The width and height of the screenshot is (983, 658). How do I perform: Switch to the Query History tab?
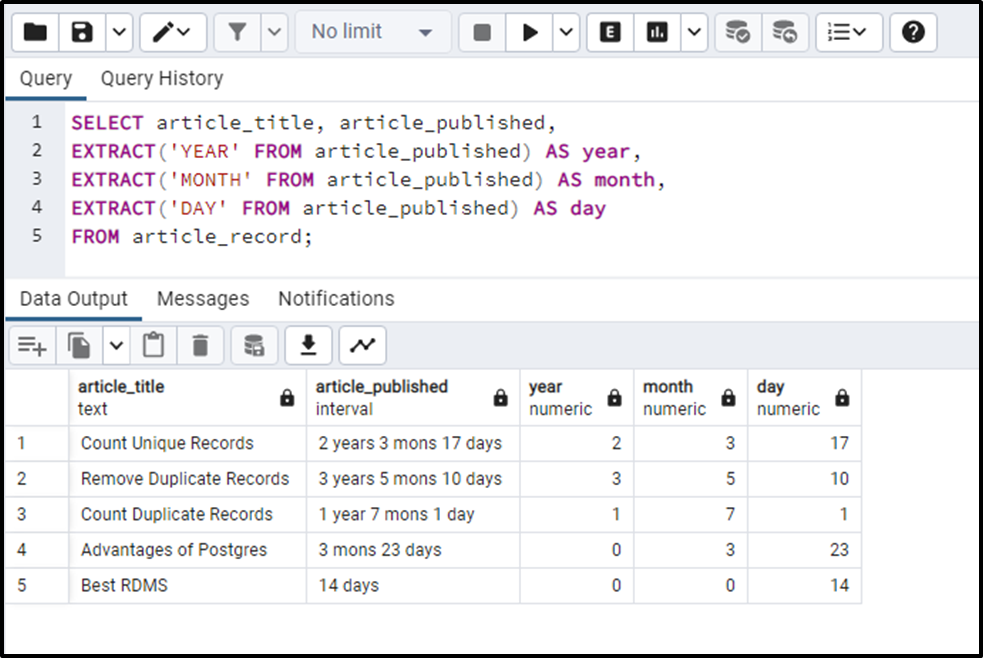click(x=161, y=78)
